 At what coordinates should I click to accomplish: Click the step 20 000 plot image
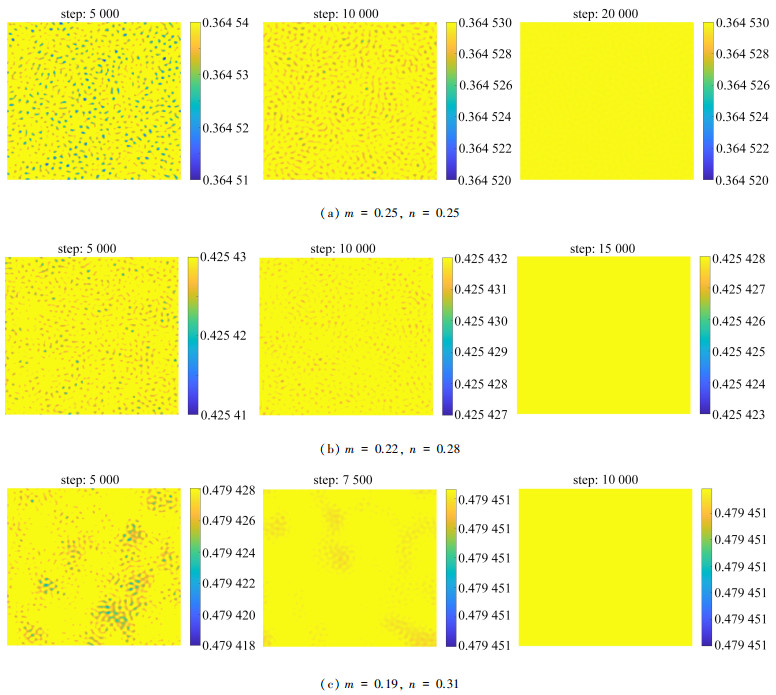(606, 100)
